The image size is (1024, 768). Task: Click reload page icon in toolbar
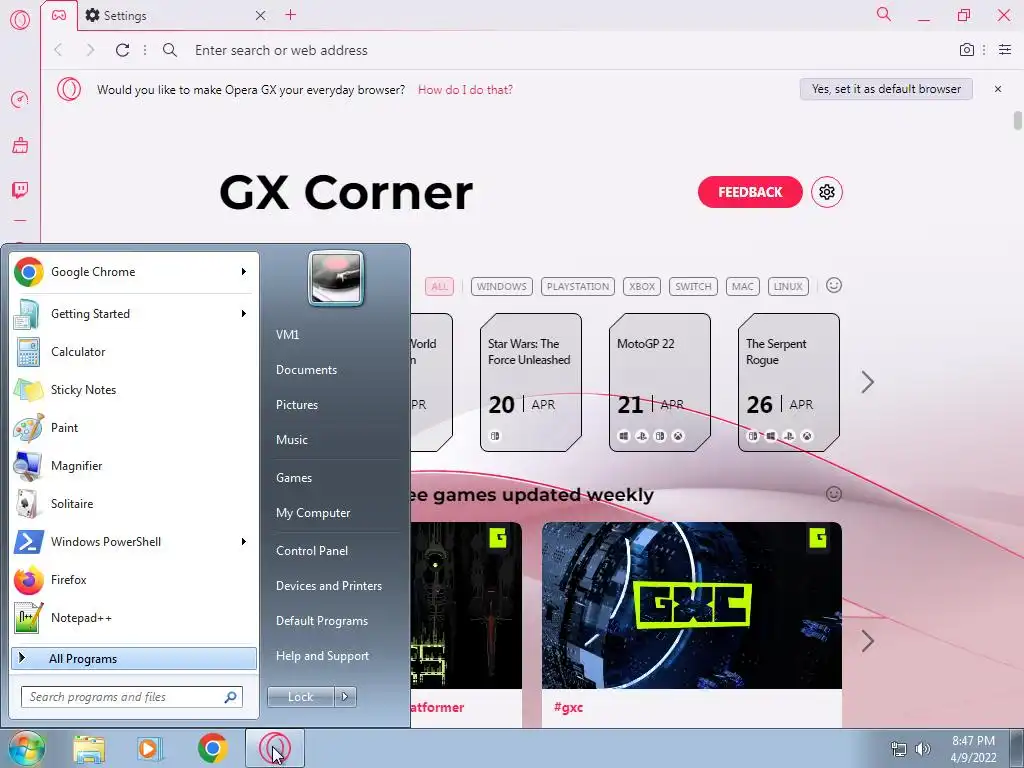point(122,50)
